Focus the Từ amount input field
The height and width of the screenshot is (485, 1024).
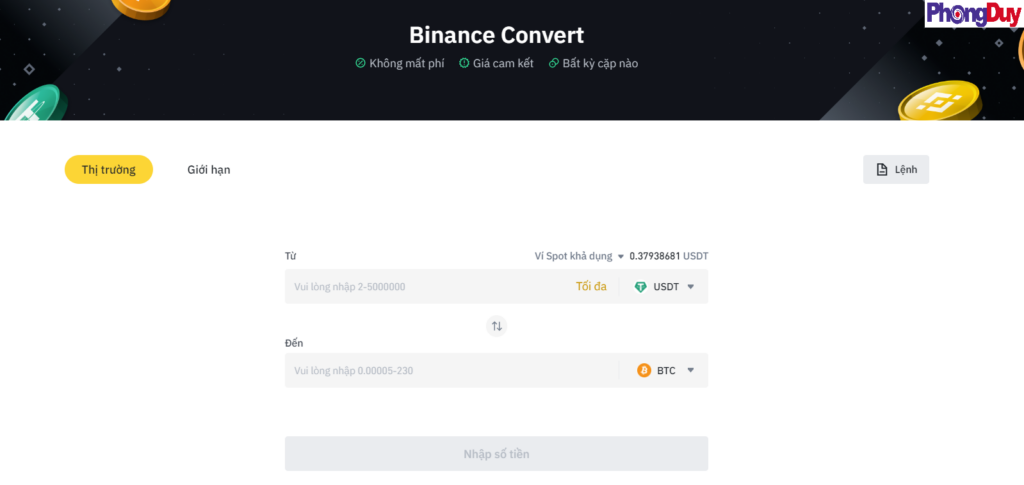pos(425,287)
